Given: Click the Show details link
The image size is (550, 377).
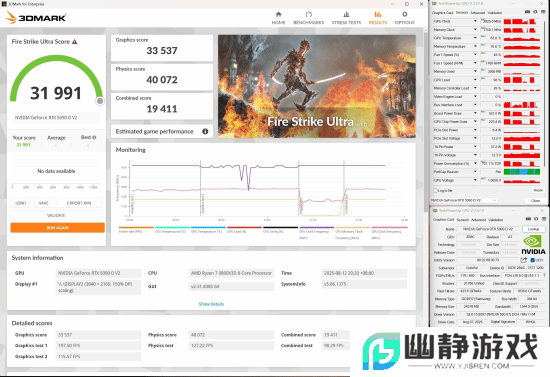Looking at the screenshot, I should (211, 304).
